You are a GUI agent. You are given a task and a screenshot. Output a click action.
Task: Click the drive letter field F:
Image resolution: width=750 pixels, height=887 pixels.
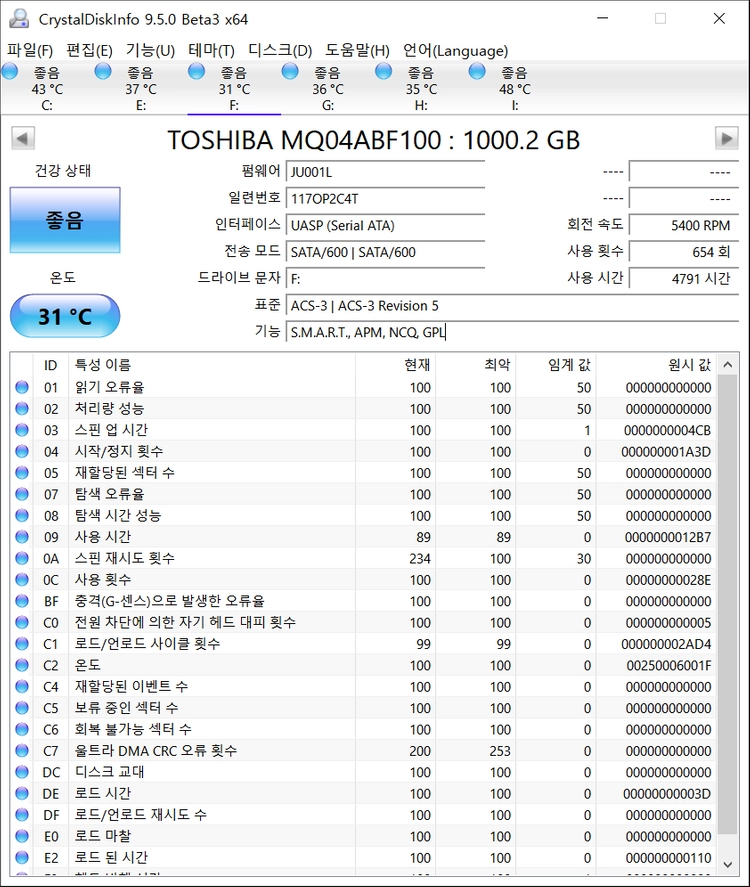pyautogui.click(x=385, y=278)
